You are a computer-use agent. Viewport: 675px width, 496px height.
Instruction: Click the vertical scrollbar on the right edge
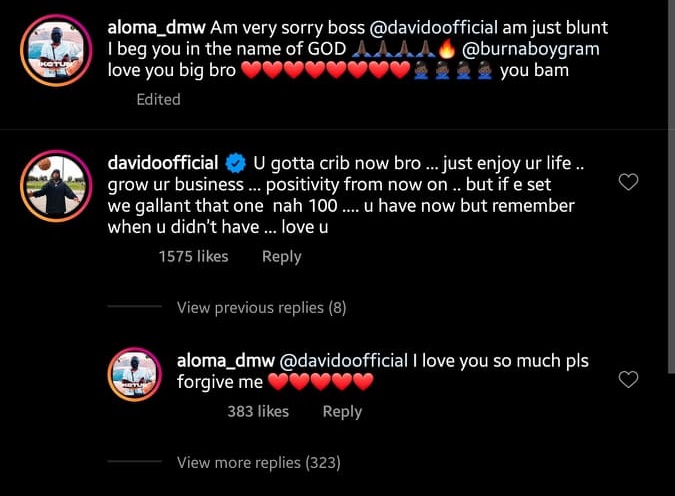tap(672, 185)
